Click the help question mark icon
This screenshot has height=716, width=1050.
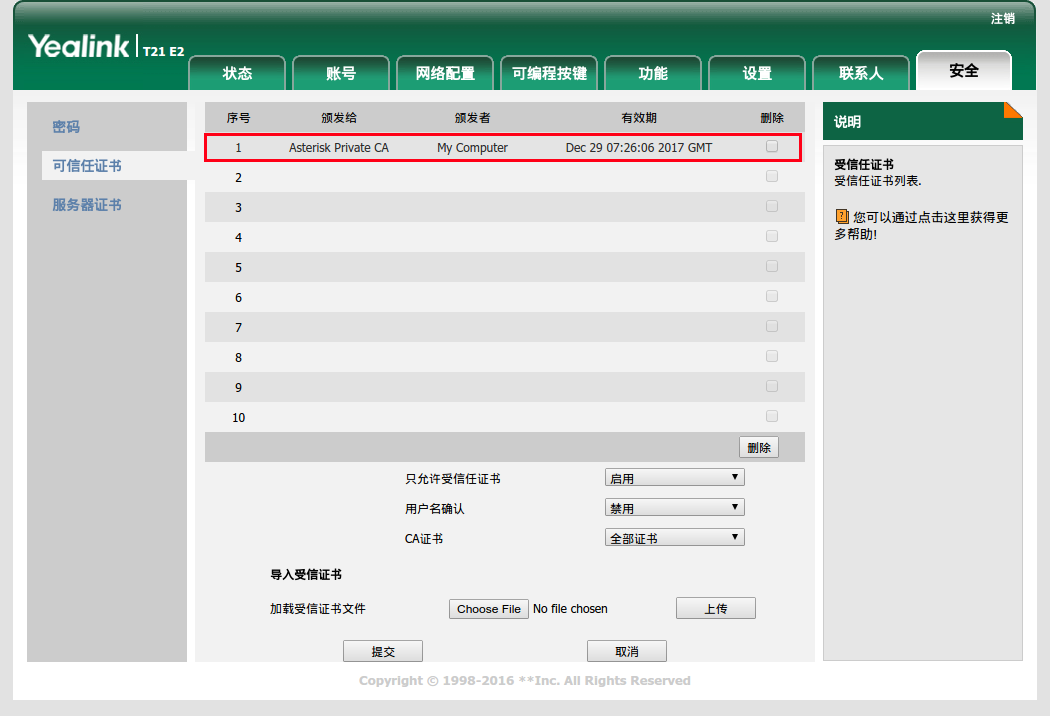(842, 217)
